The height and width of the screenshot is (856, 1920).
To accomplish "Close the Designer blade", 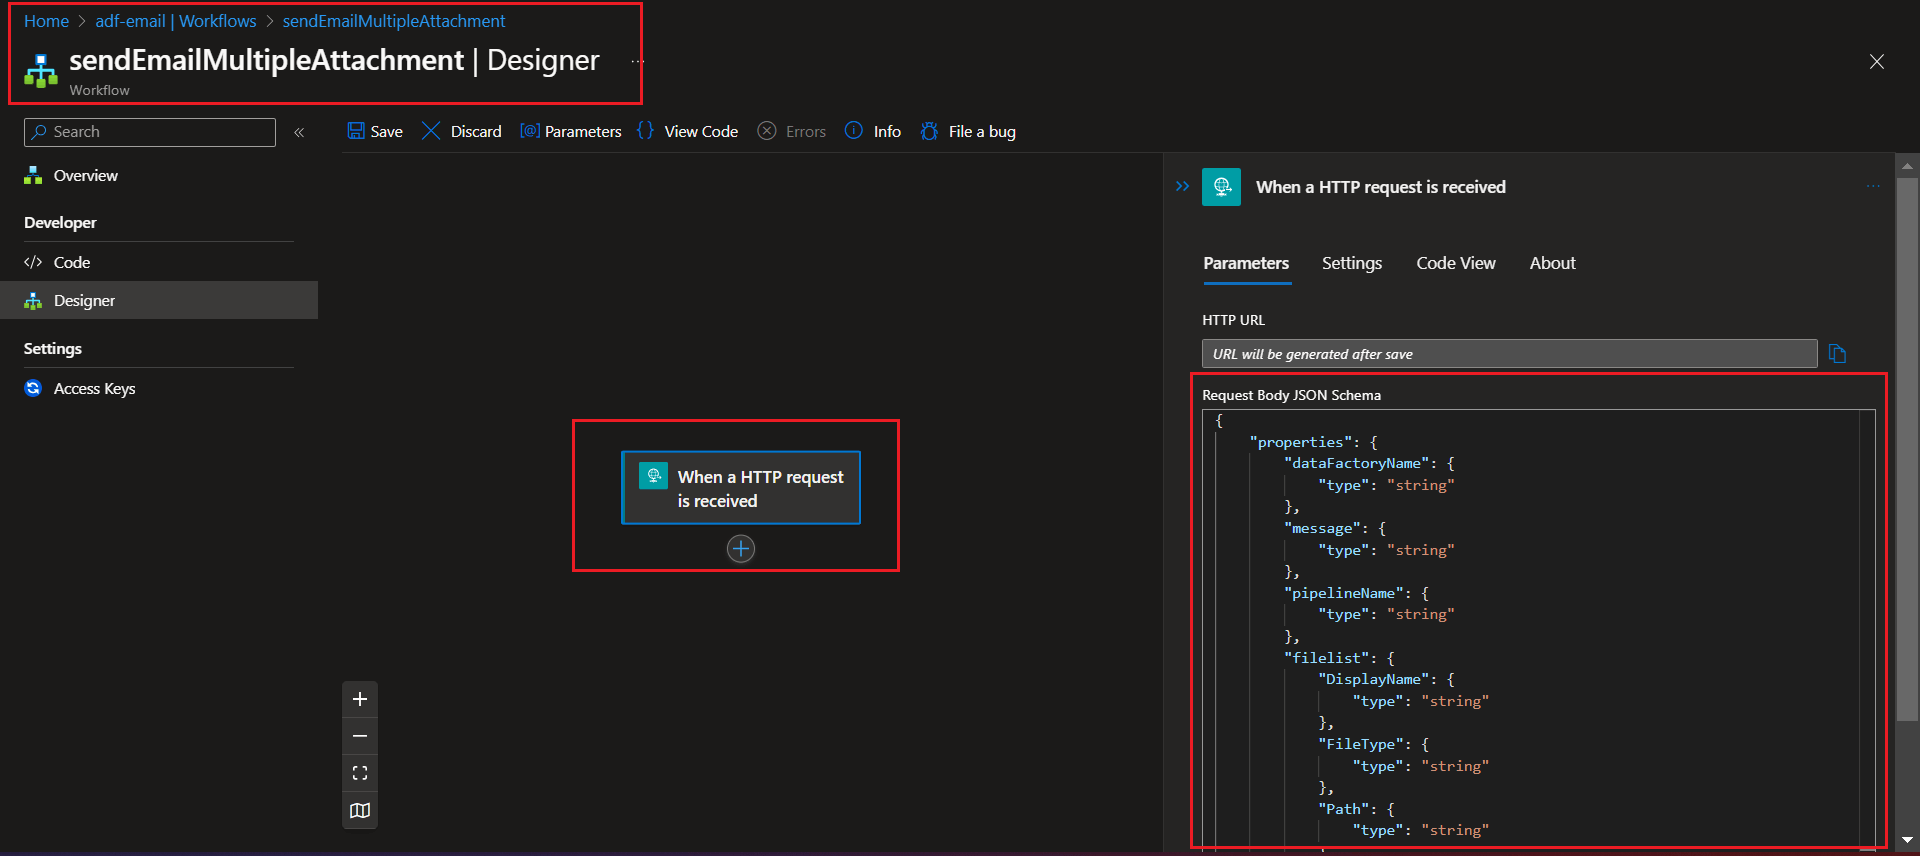I will 1877,62.
